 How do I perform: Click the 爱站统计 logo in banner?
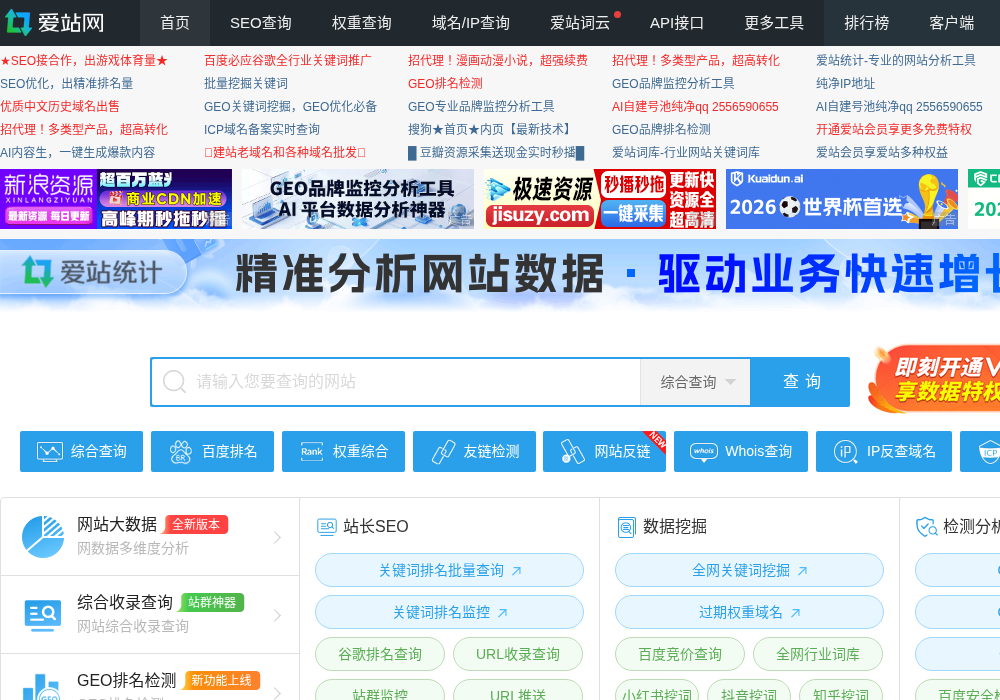point(92,272)
